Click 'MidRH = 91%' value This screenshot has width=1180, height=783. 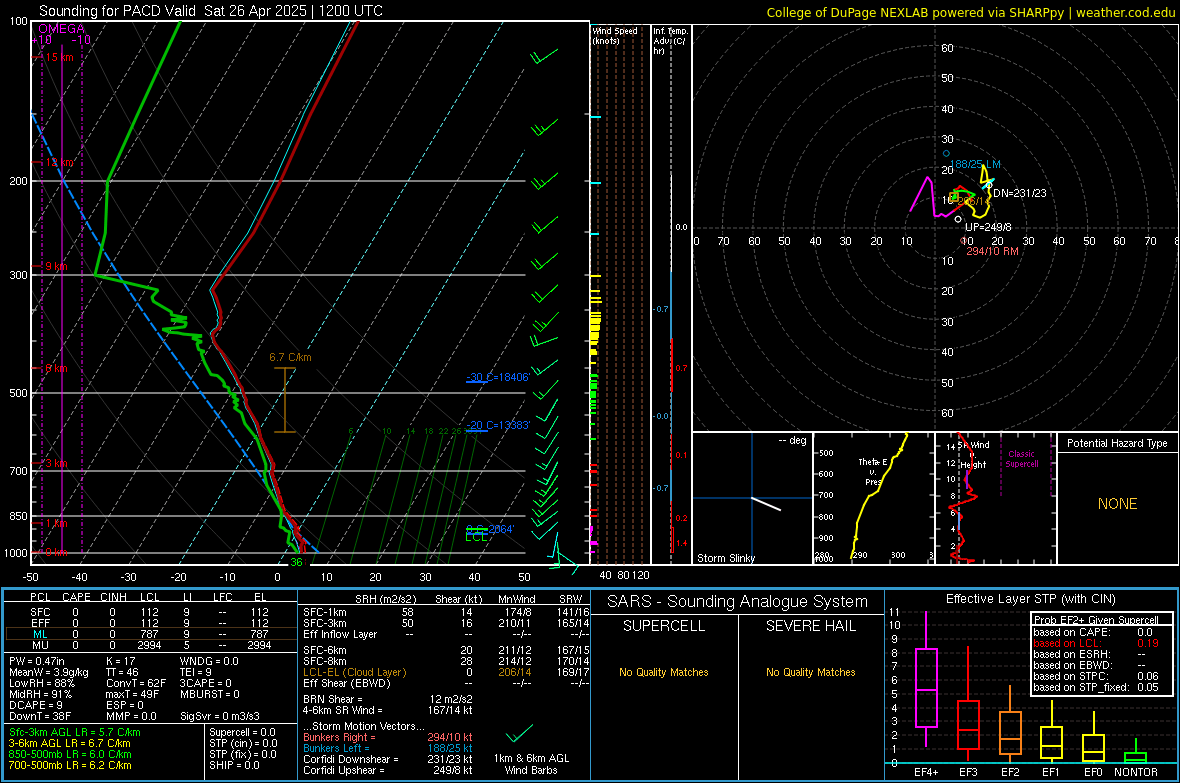41,694
